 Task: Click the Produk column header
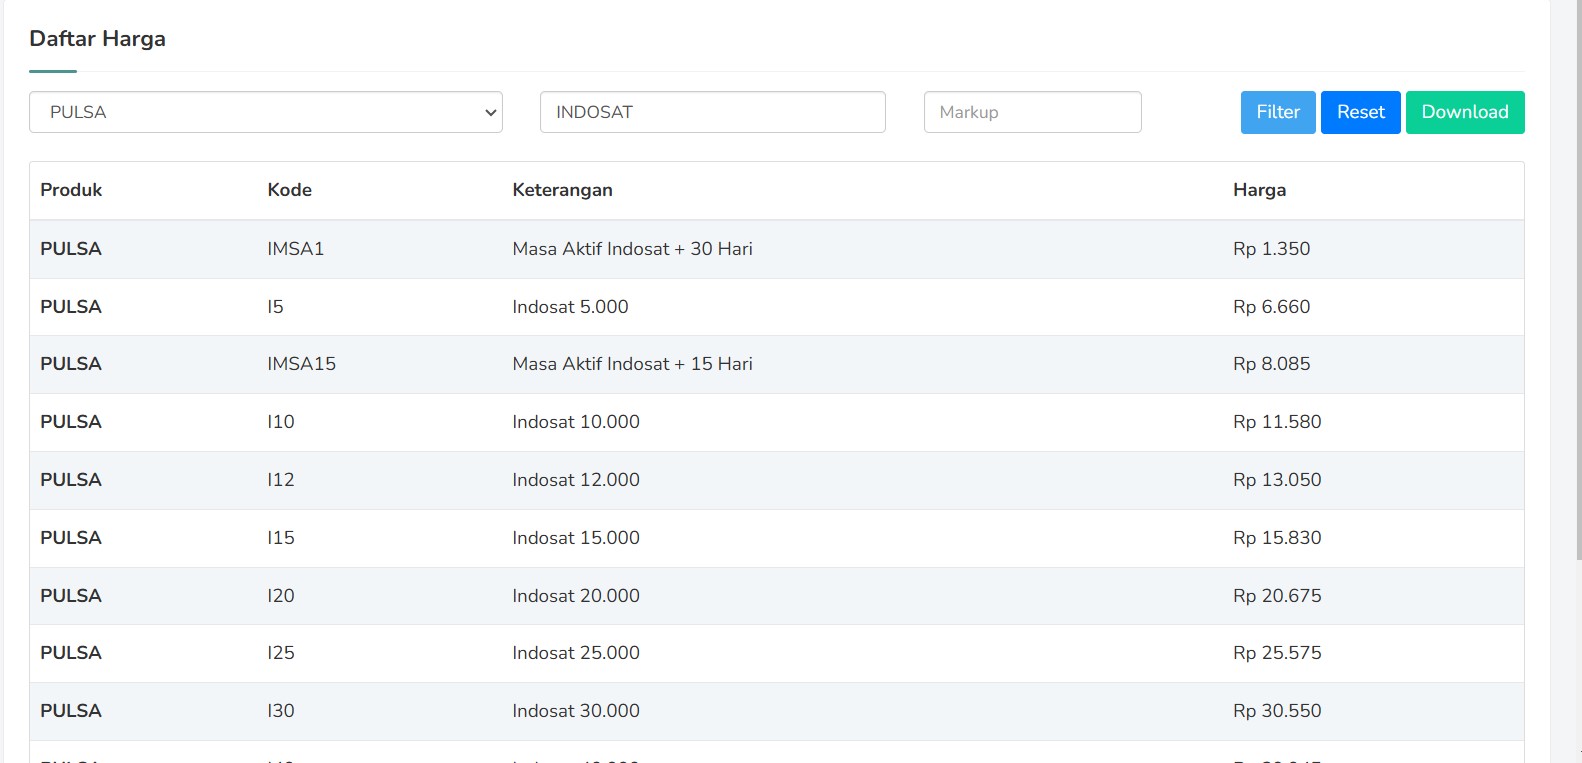[x=71, y=190]
